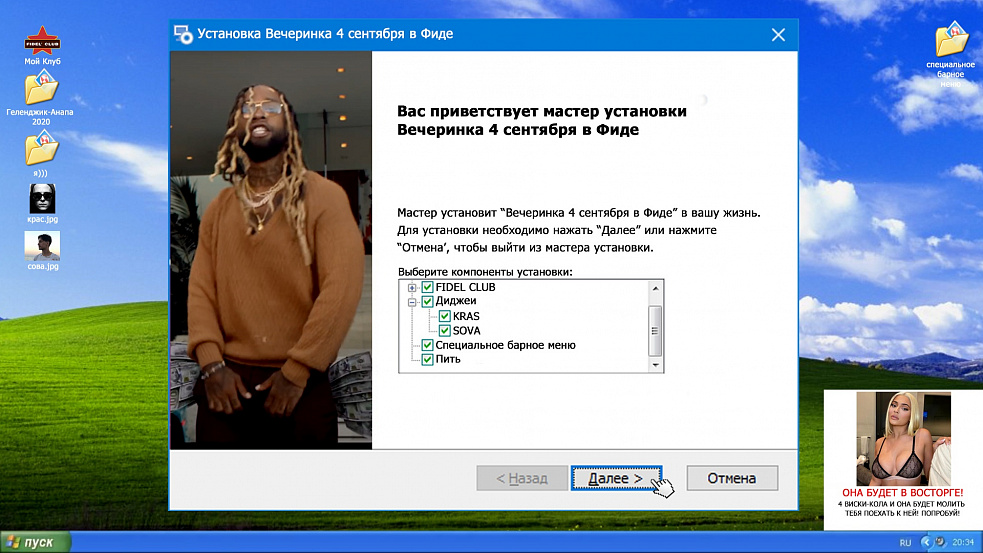Uncheck the Диджеи component checkbox

[428, 302]
